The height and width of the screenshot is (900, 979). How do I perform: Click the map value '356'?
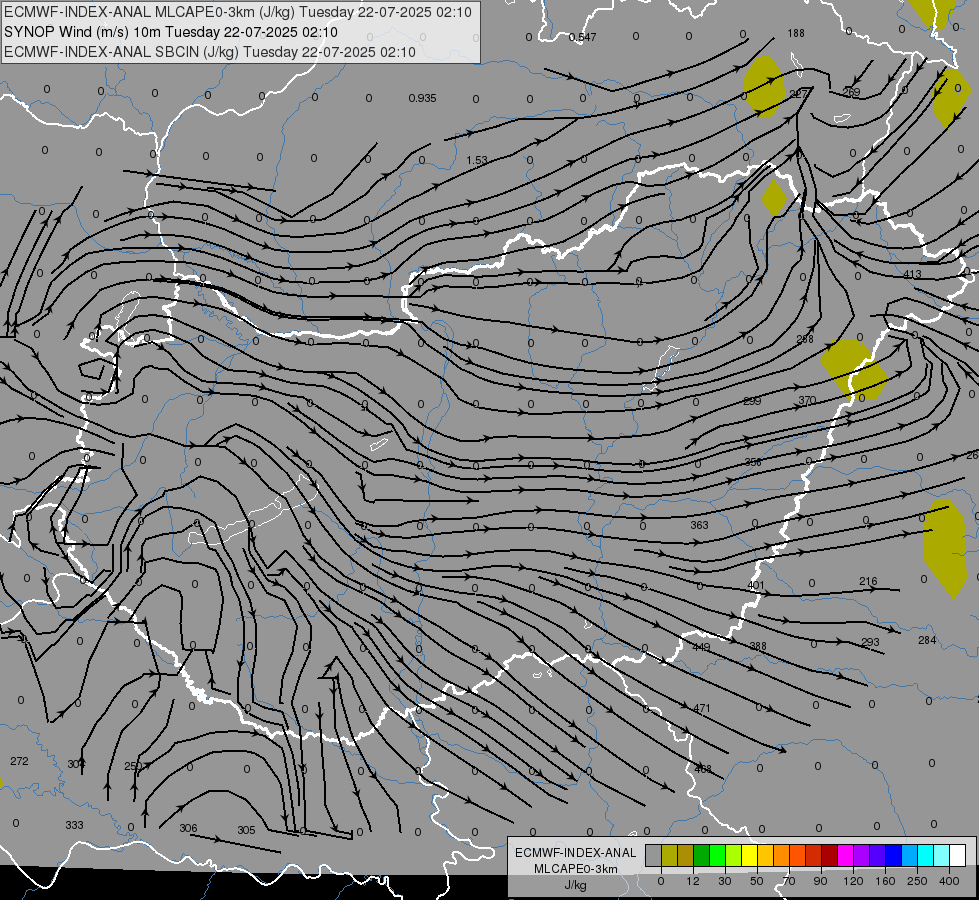(753, 462)
